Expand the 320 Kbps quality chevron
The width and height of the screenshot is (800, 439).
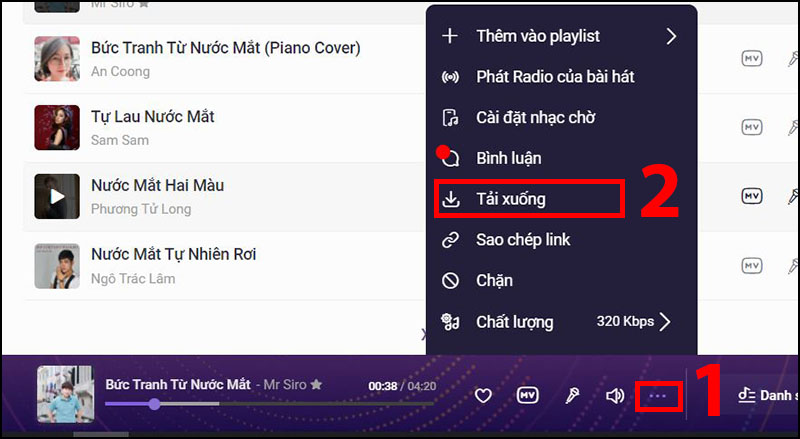click(665, 322)
